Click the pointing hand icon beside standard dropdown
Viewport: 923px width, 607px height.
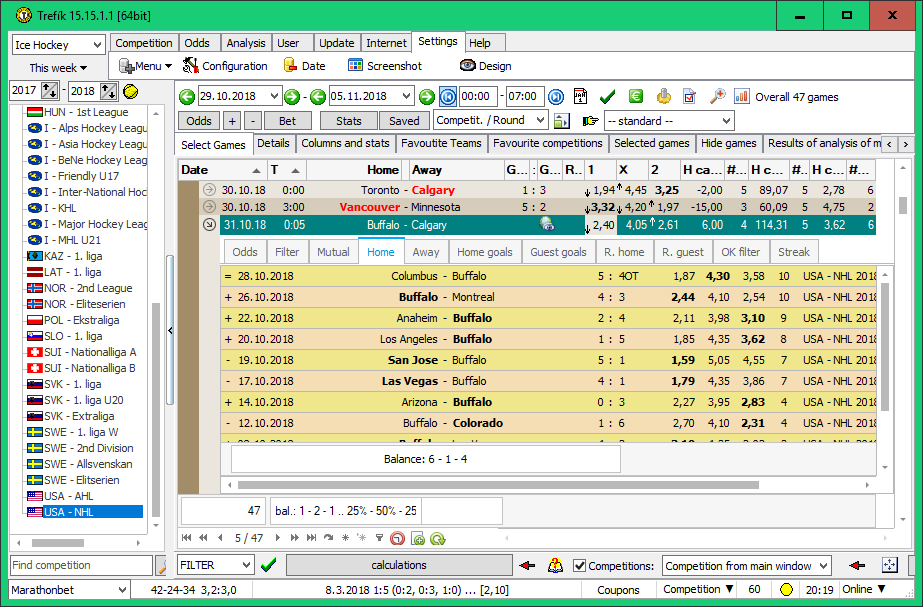(x=590, y=121)
